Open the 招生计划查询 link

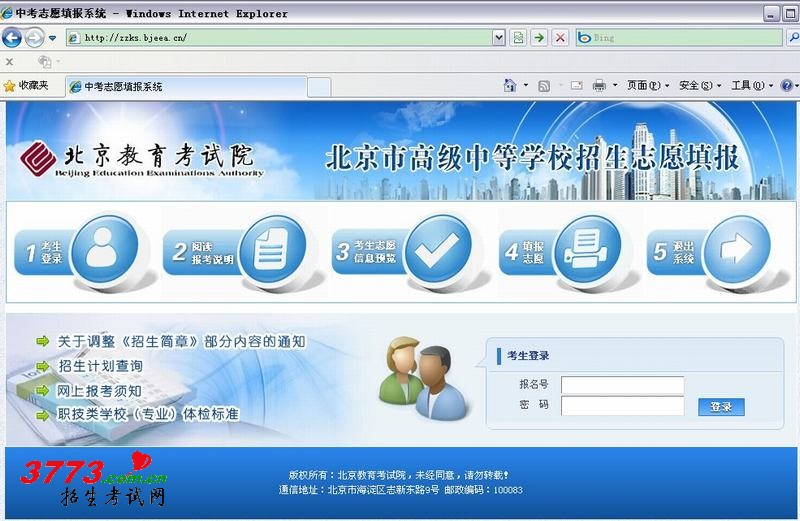(100, 366)
